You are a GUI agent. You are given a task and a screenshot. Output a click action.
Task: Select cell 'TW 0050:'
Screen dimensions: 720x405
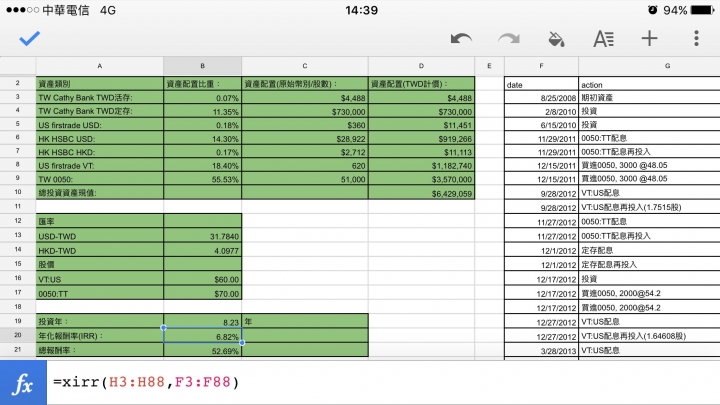coord(100,179)
